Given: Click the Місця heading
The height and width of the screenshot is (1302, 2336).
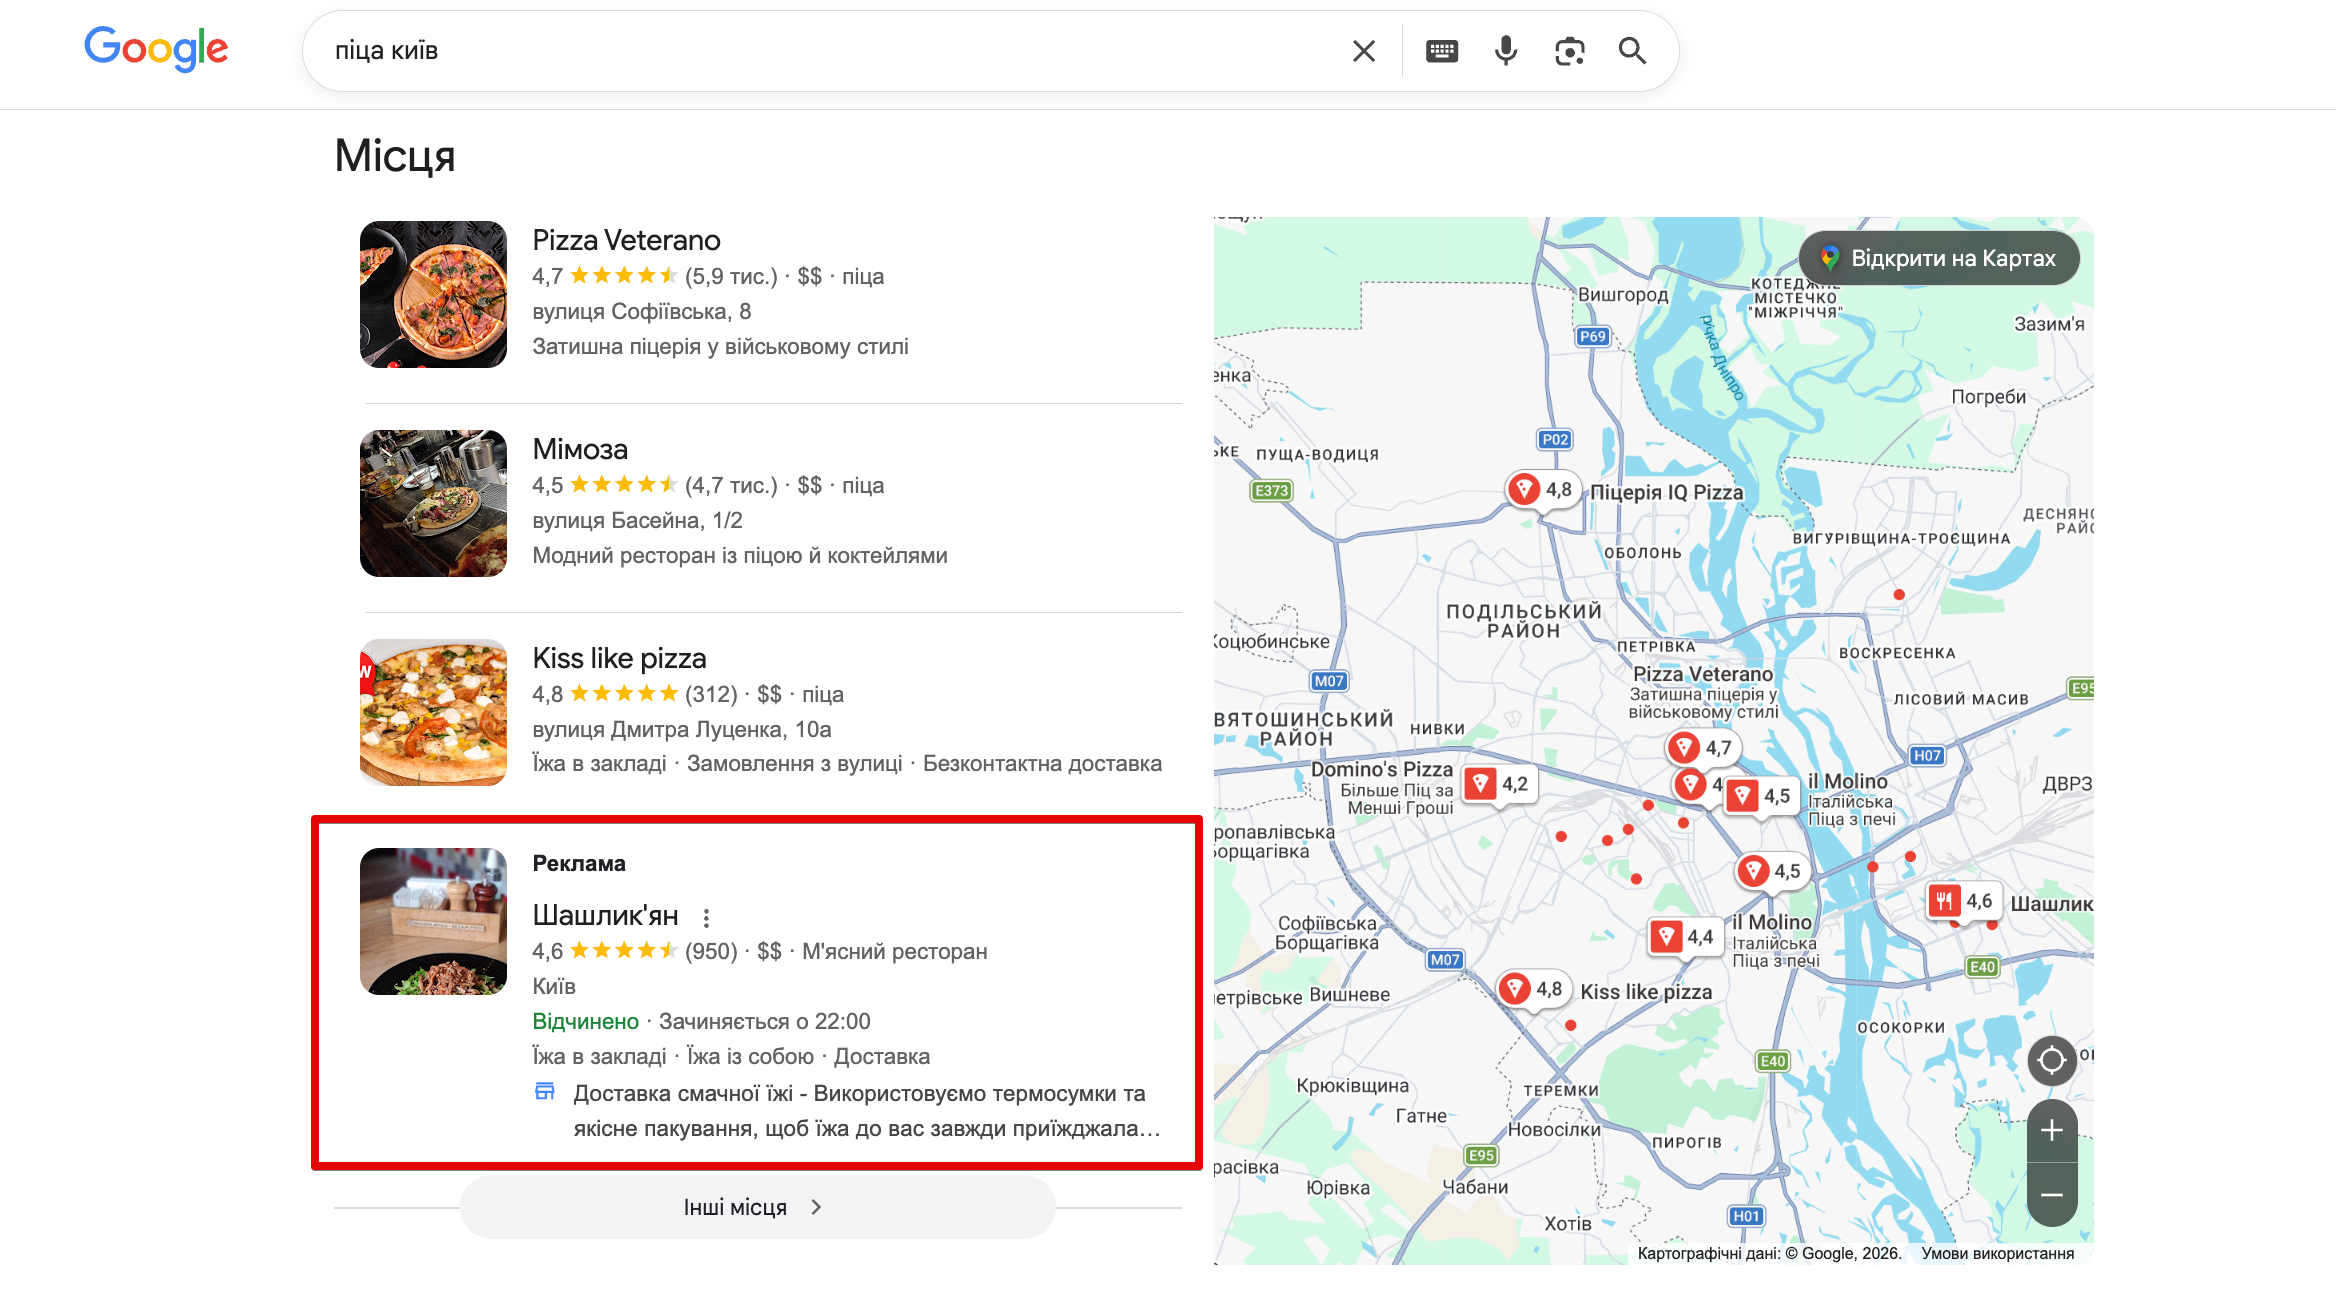Looking at the screenshot, I should [x=395, y=156].
